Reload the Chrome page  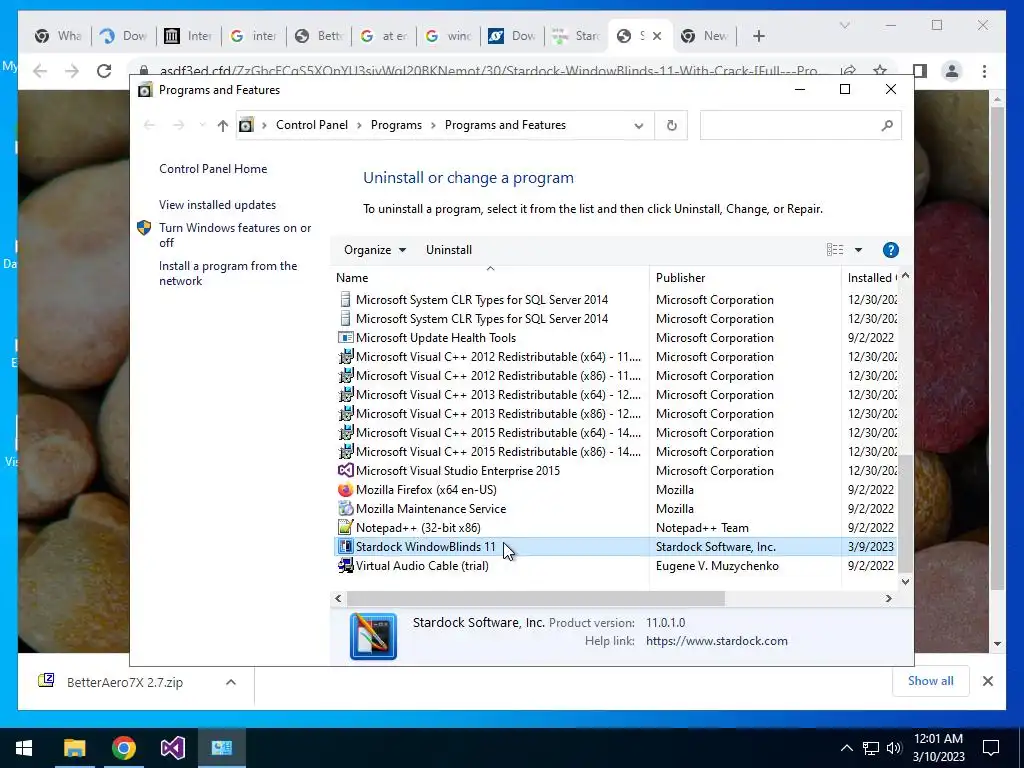104,71
